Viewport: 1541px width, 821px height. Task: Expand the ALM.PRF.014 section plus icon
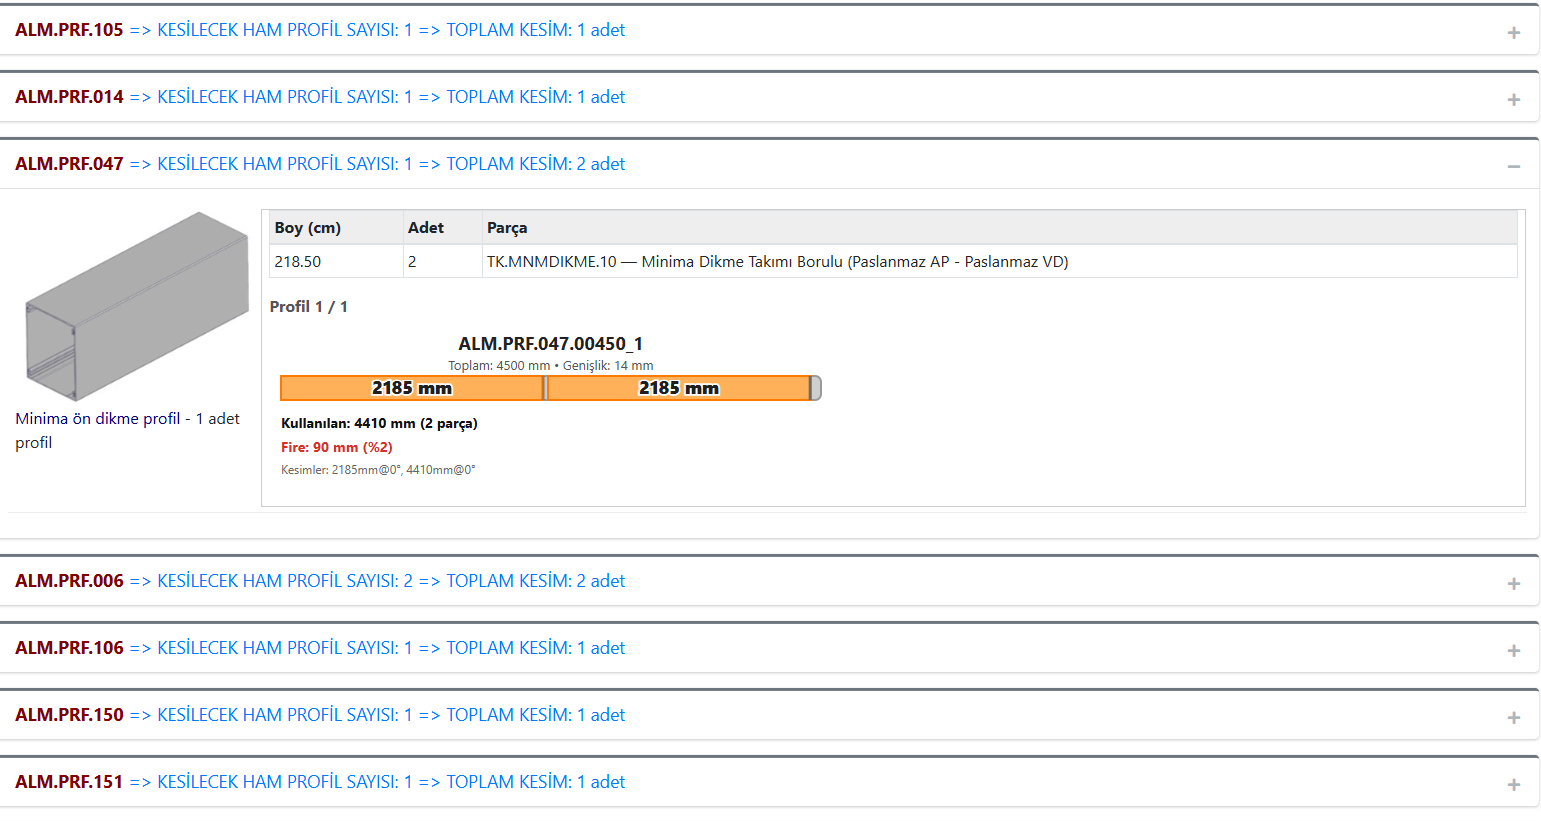coord(1513,100)
